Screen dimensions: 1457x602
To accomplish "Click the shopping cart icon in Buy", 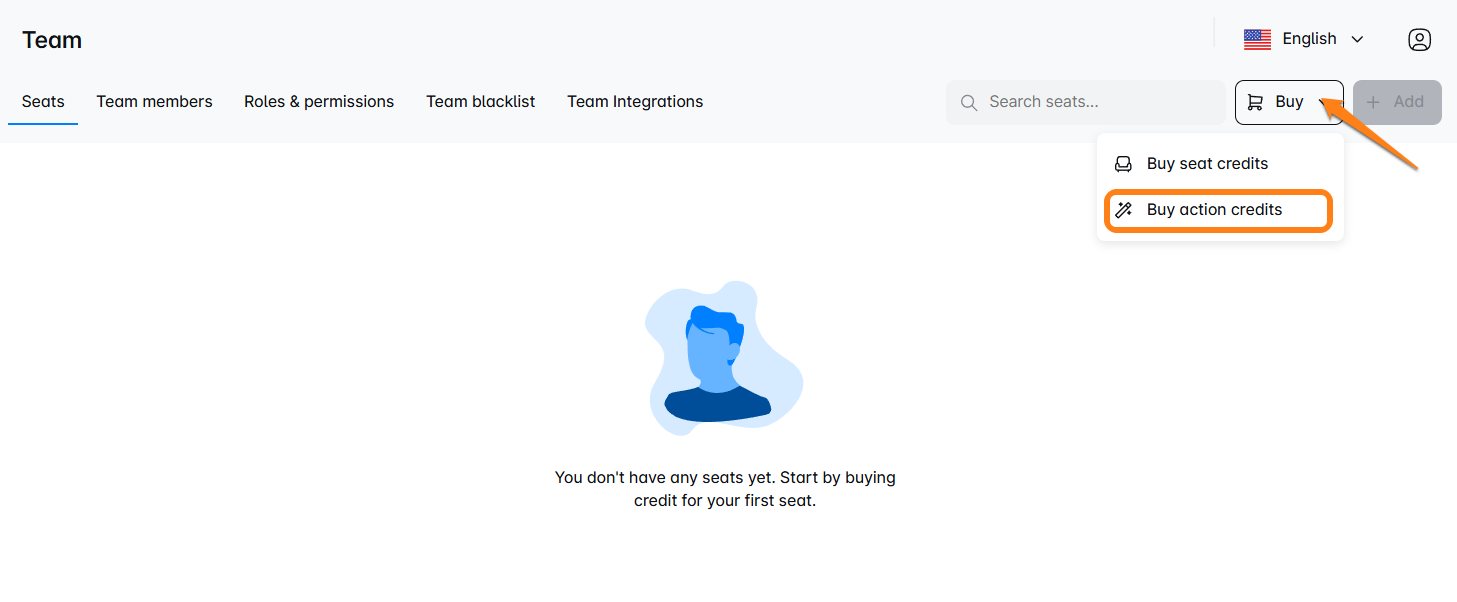I will coord(1255,102).
